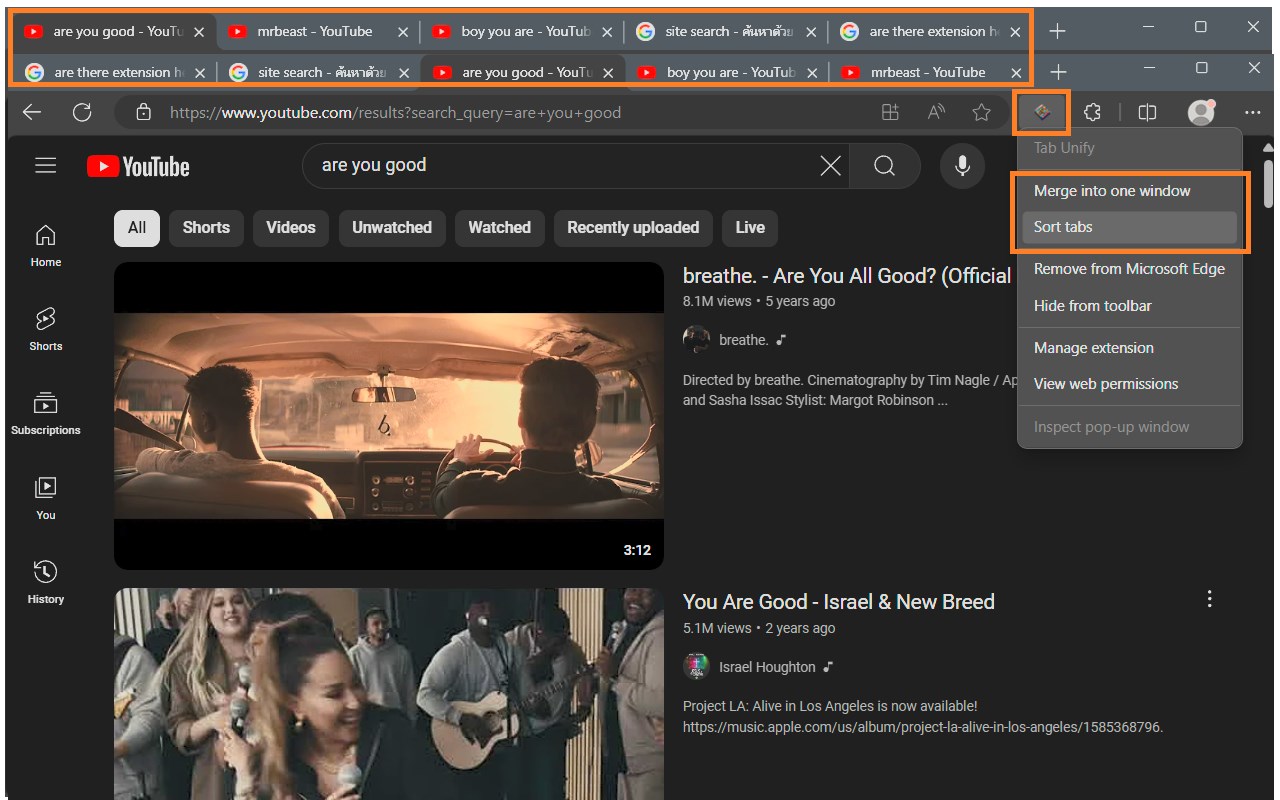Image resolution: width=1280 pixels, height=800 pixels.
Task: Click the YouTube logo
Action: pyautogui.click(x=138, y=166)
